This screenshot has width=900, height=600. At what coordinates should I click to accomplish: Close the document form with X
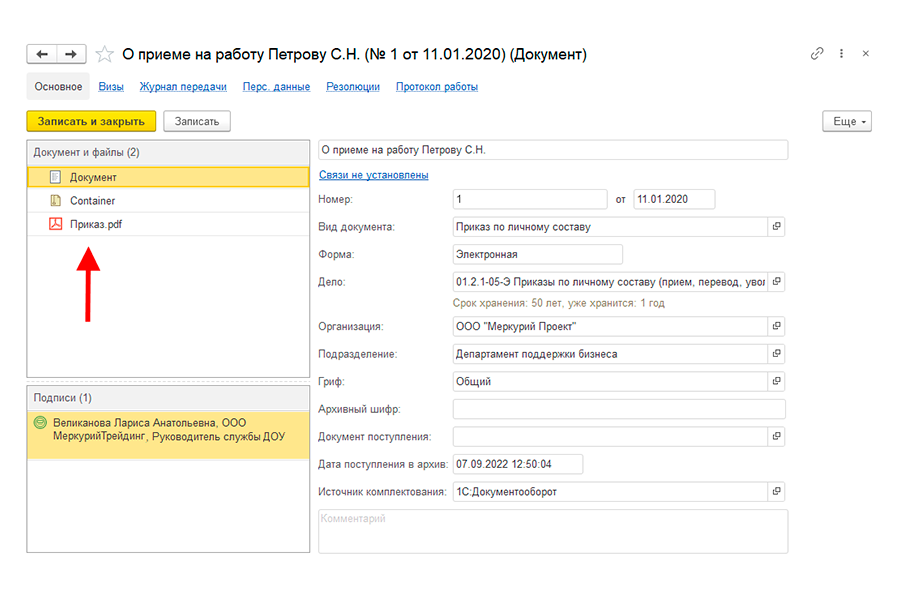(x=866, y=53)
